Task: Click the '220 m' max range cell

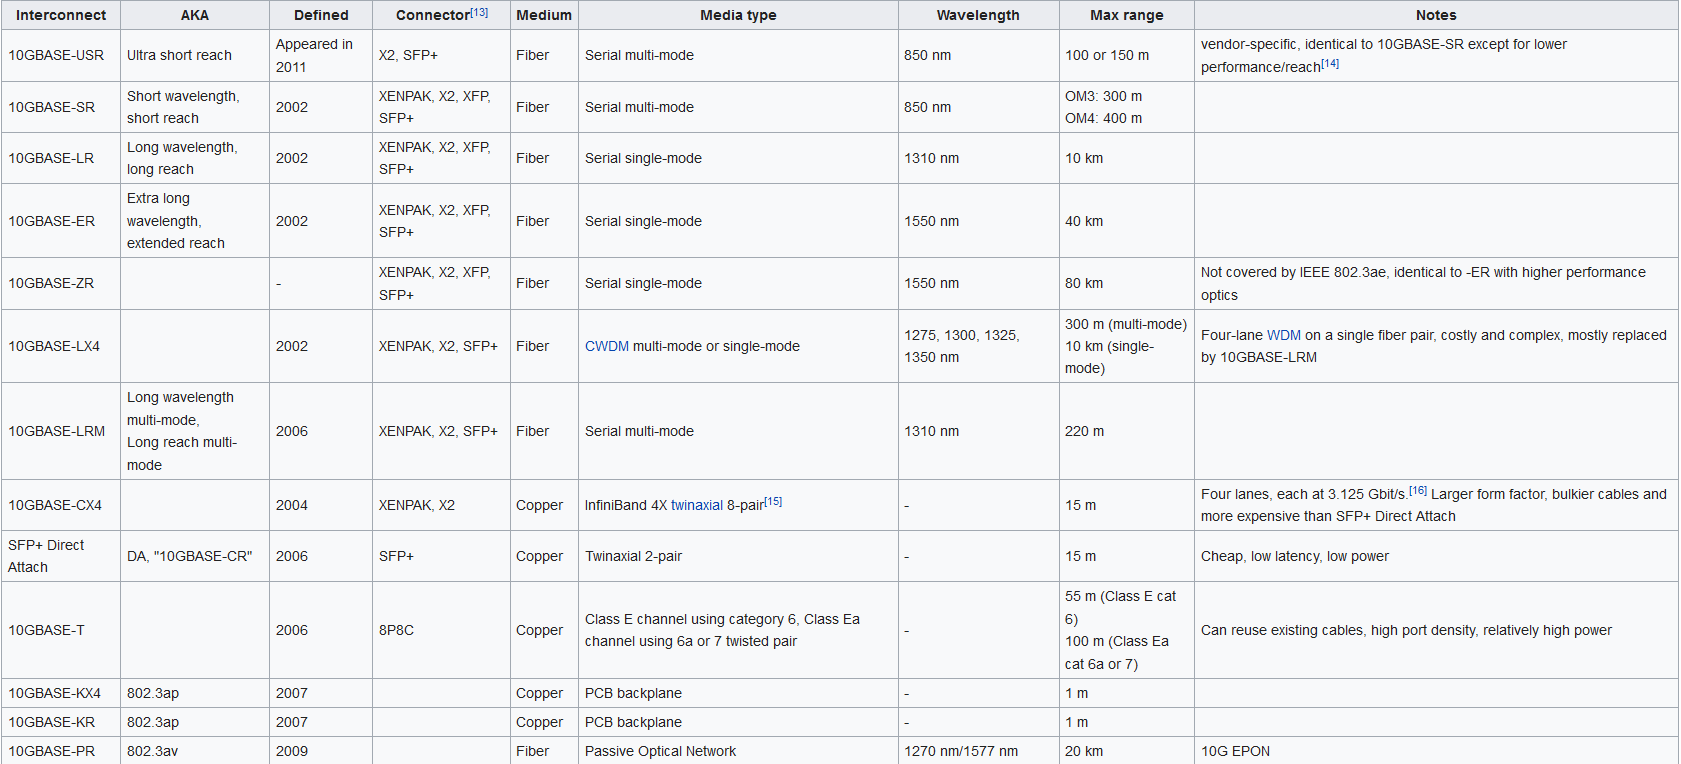Action: pyautogui.click(x=1127, y=431)
